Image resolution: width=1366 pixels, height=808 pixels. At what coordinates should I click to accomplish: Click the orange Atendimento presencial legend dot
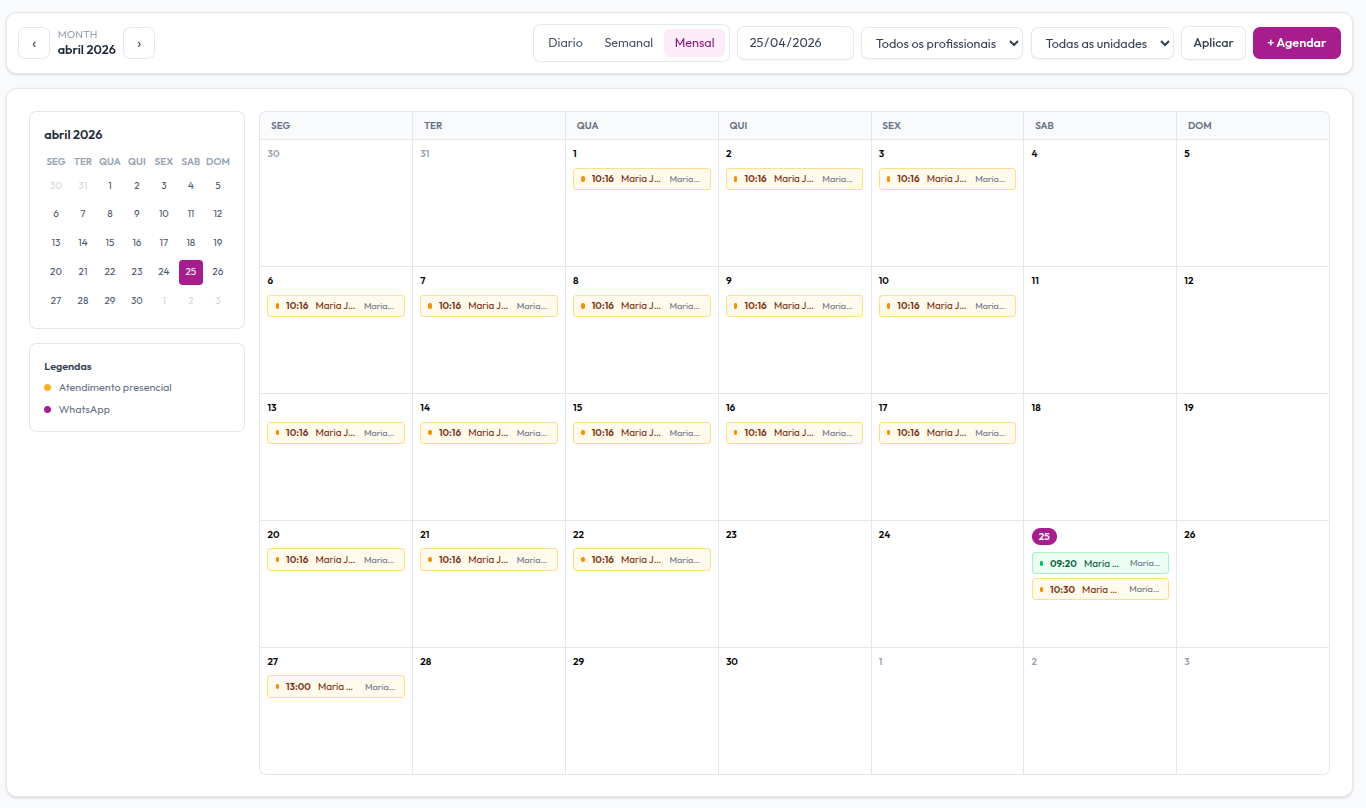click(47, 388)
